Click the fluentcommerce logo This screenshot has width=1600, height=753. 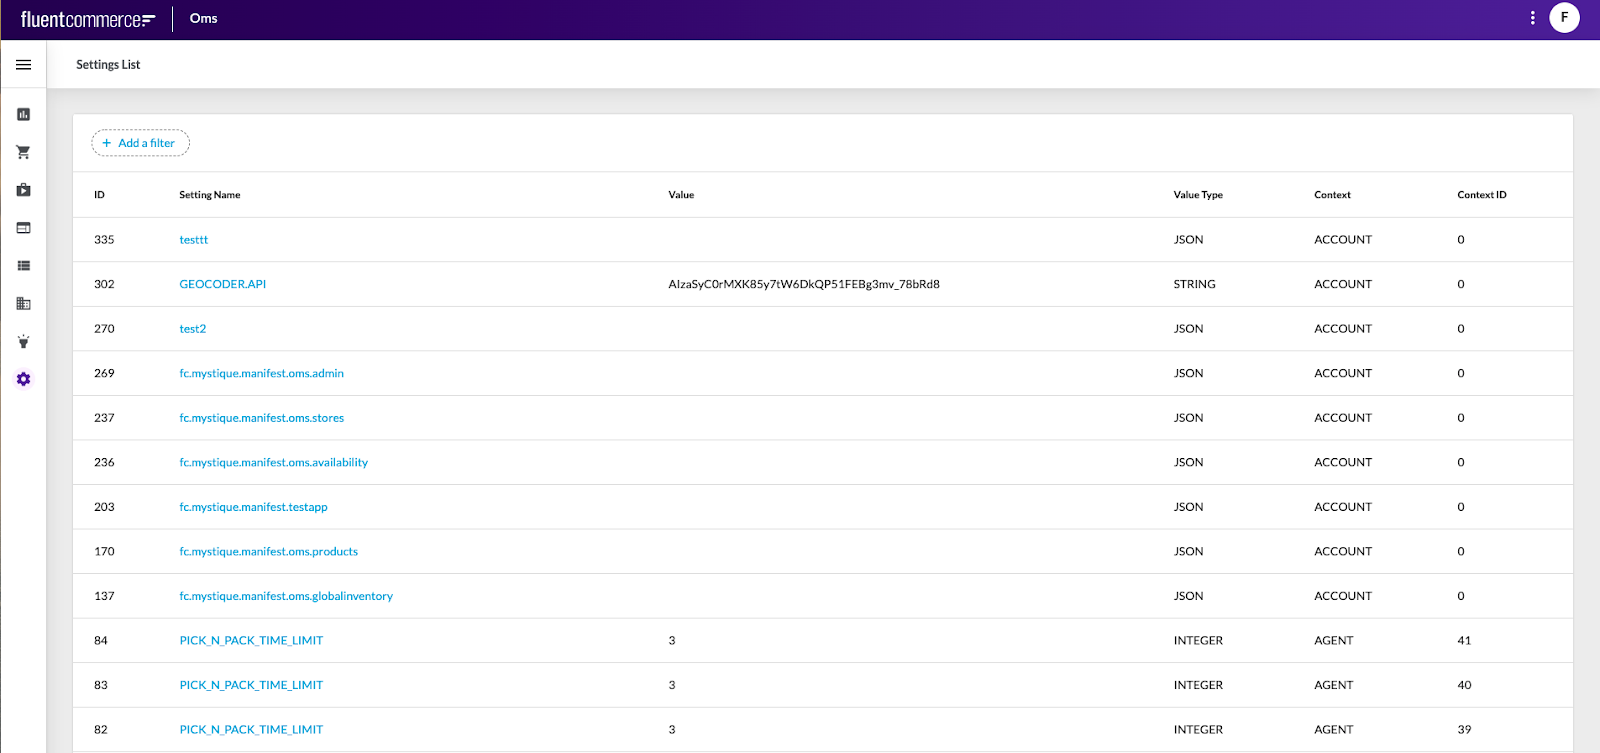tap(88, 20)
